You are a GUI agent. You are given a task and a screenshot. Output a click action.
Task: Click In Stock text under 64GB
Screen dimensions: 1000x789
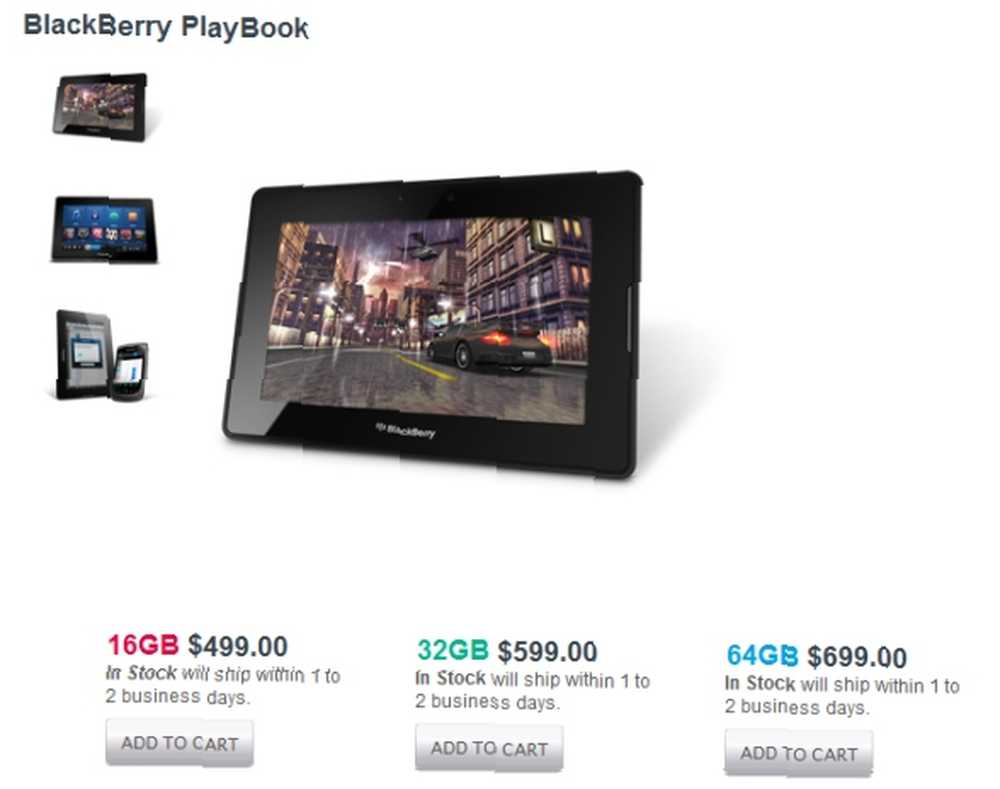pos(760,683)
